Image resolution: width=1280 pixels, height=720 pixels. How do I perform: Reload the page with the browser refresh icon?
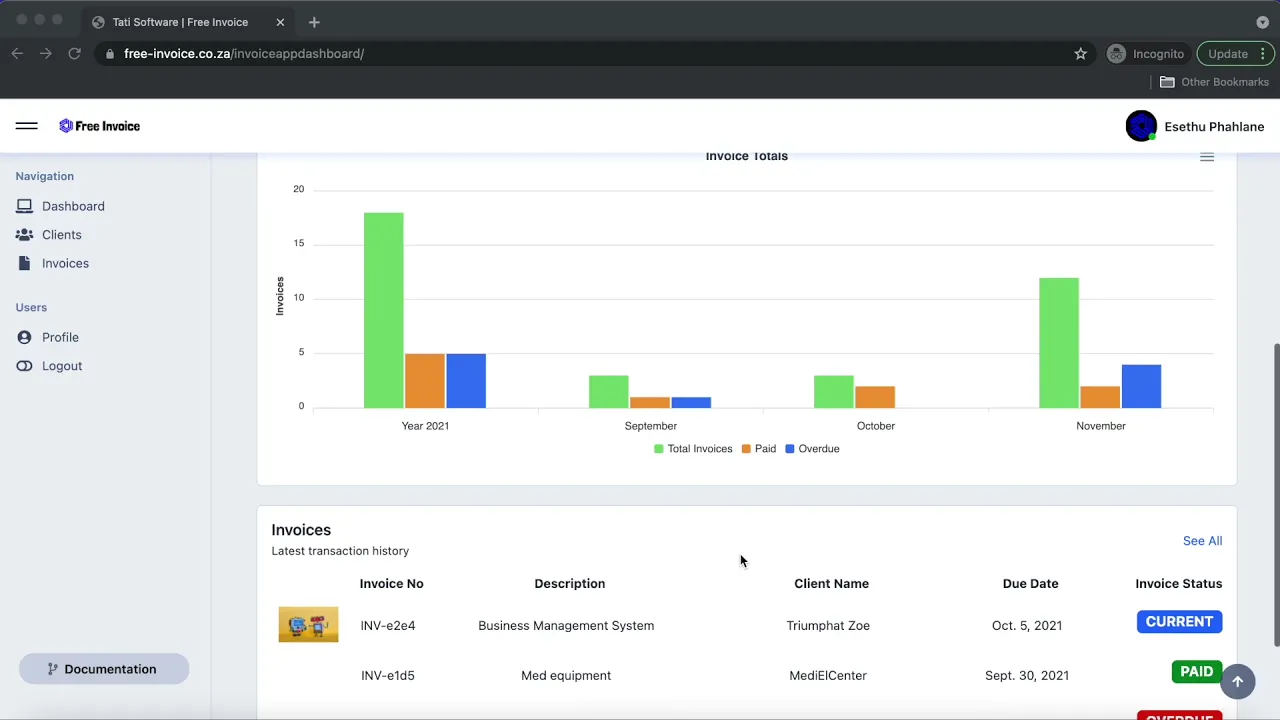tap(74, 54)
